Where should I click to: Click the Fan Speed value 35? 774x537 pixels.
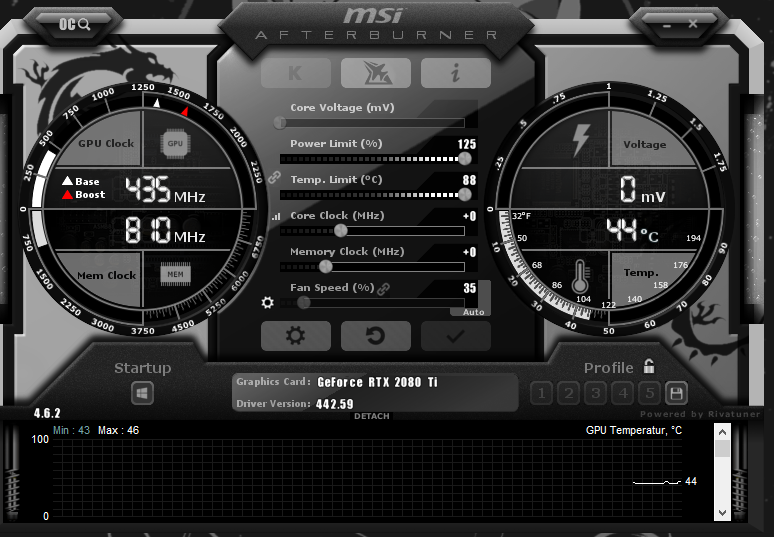coord(469,288)
